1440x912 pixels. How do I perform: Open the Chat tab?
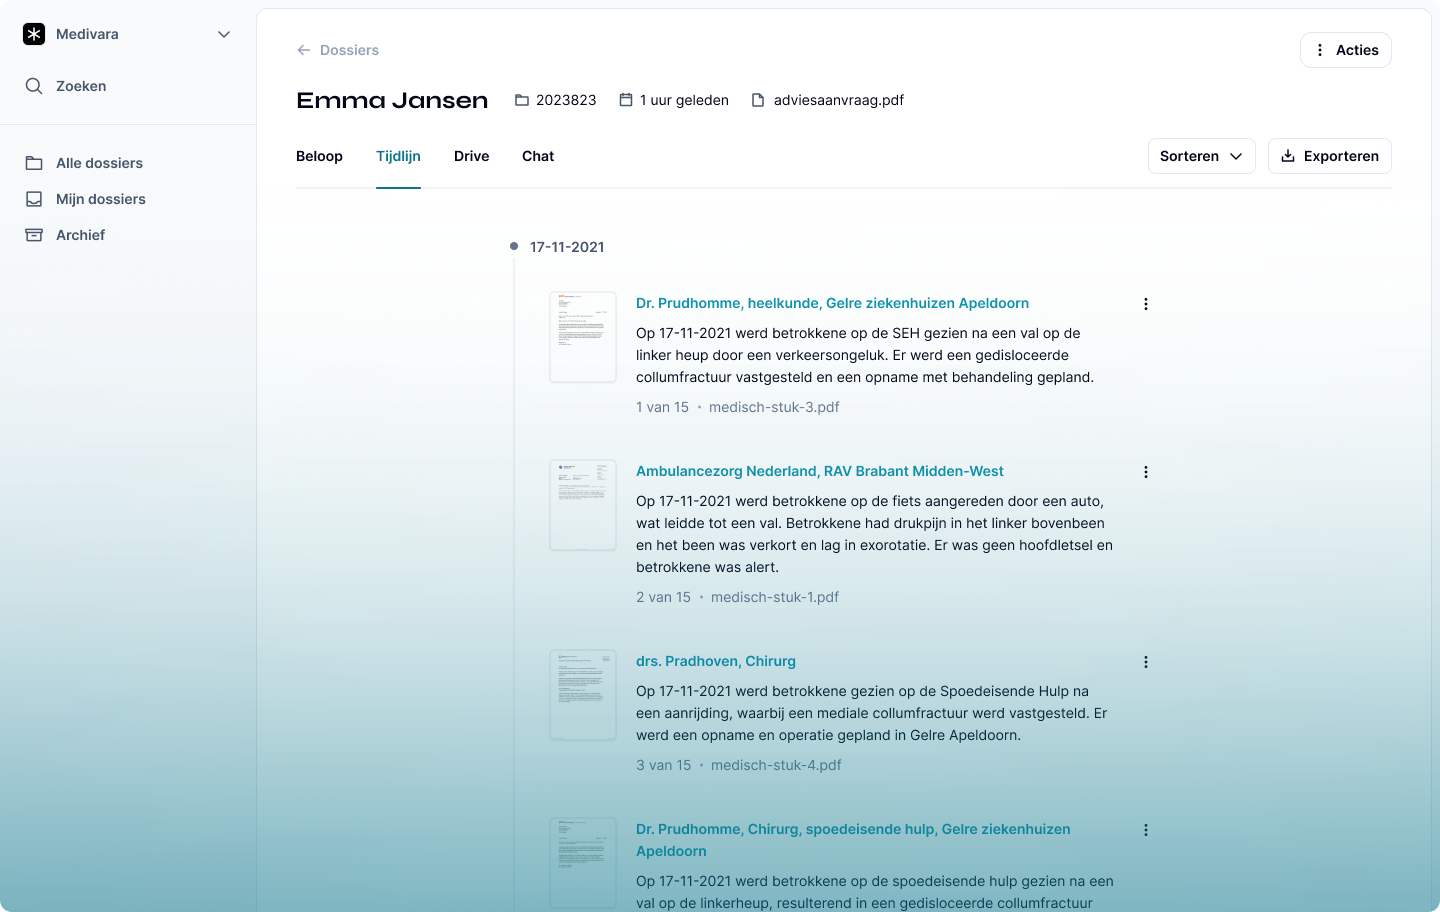pyautogui.click(x=537, y=156)
